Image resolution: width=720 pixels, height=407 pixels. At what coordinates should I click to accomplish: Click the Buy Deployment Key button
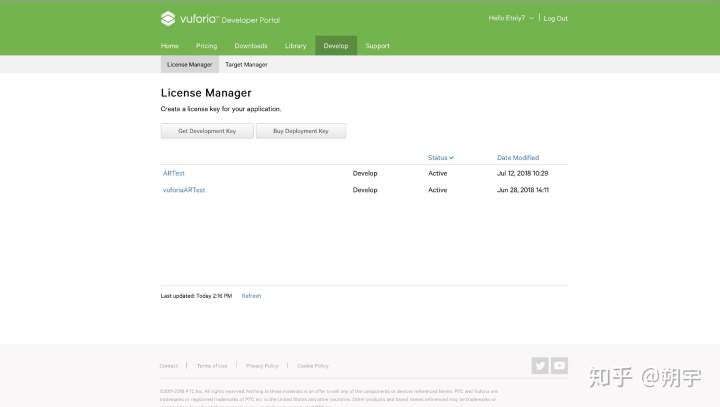pos(301,131)
